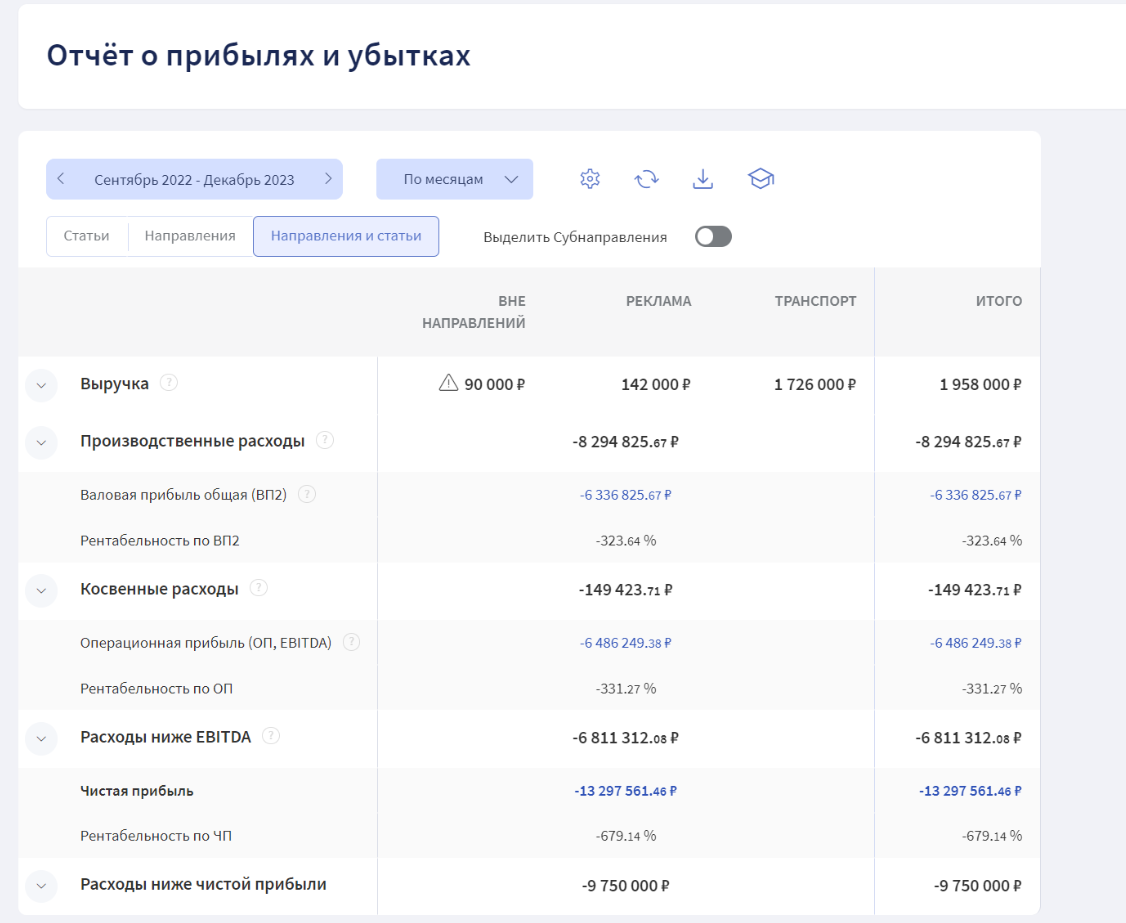1126x923 pixels.
Task: Expand Расходы ниже чистой прибыли row
Action: (41, 886)
